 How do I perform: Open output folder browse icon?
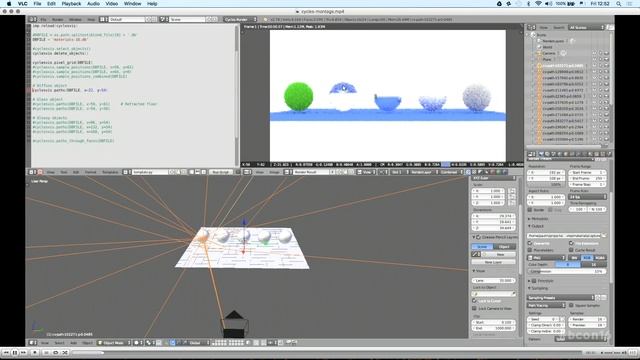[x=604, y=236]
